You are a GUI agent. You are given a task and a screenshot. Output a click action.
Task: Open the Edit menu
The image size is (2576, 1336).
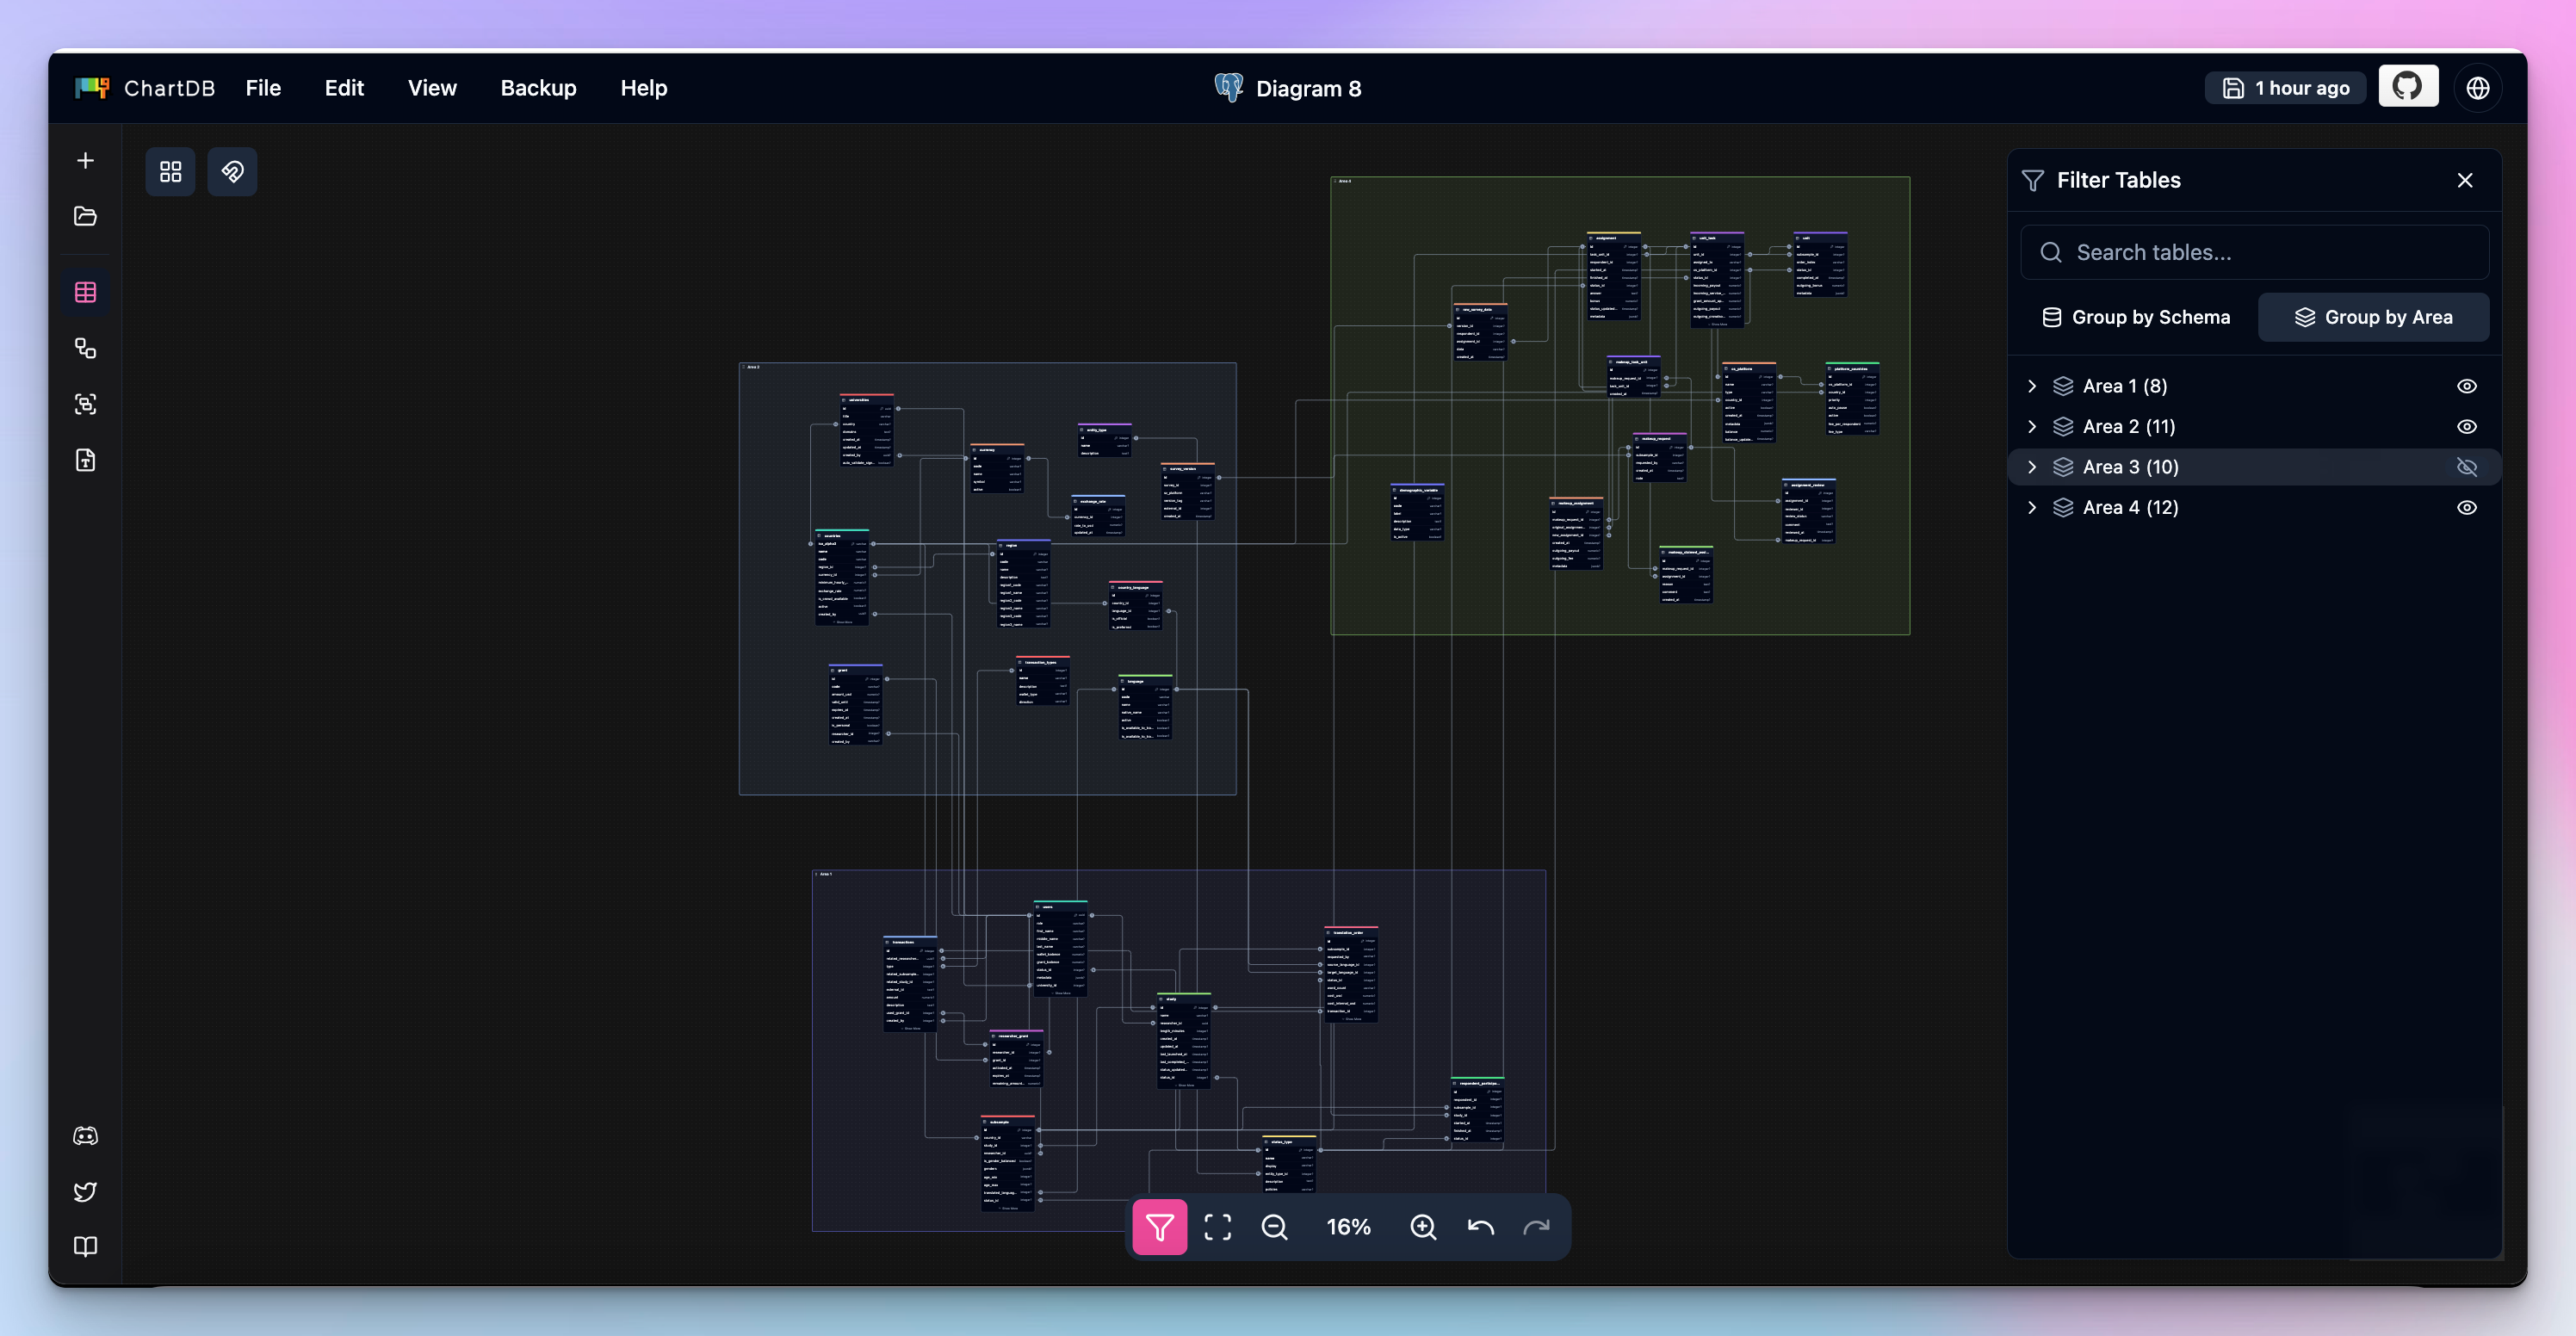(x=344, y=88)
